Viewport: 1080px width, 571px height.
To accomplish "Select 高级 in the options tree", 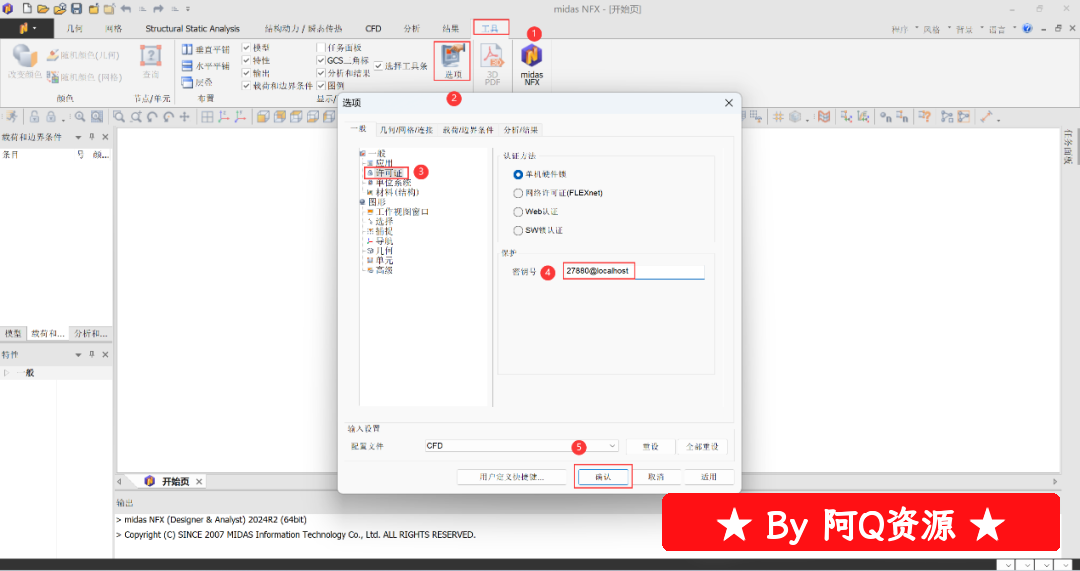I will click(384, 271).
